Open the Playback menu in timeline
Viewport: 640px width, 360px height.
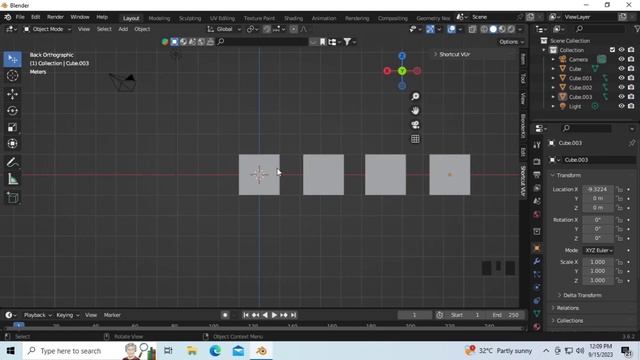coord(37,315)
